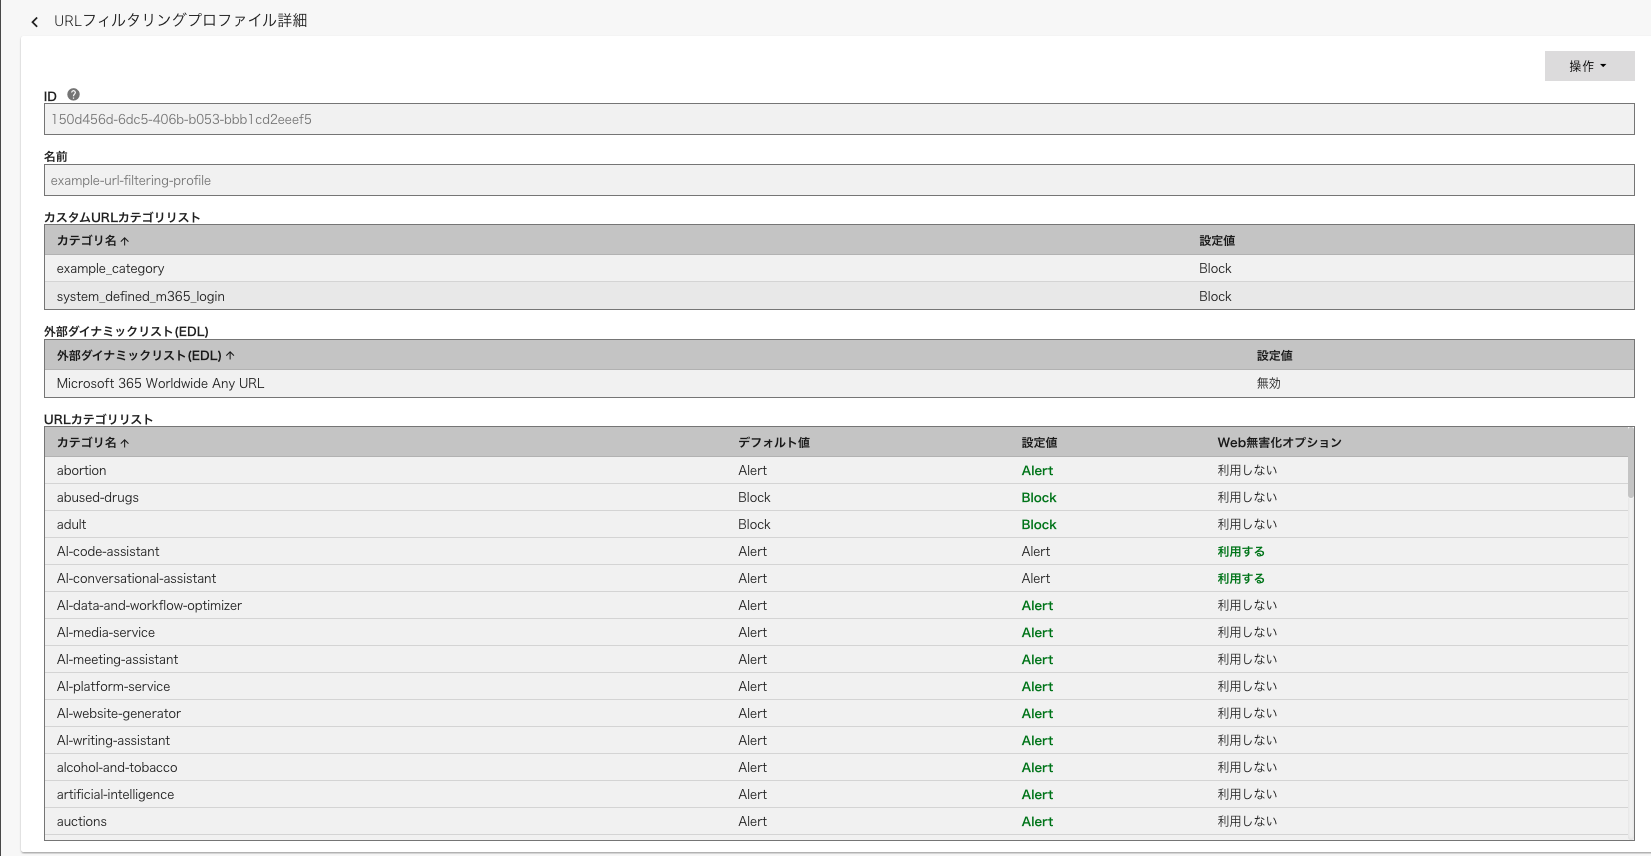Select the AI-media-service category row
Viewport: 1651px width, 856px height.
(x=836, y=632)
